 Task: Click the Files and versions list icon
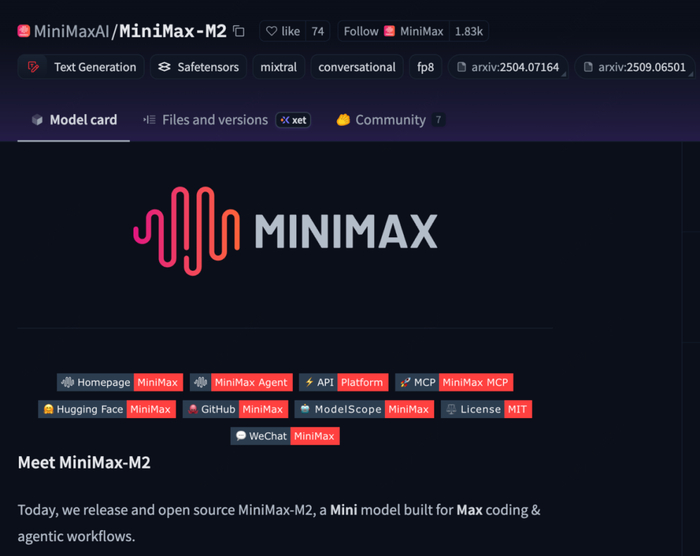pyautogui.click(x=150, y=120)
